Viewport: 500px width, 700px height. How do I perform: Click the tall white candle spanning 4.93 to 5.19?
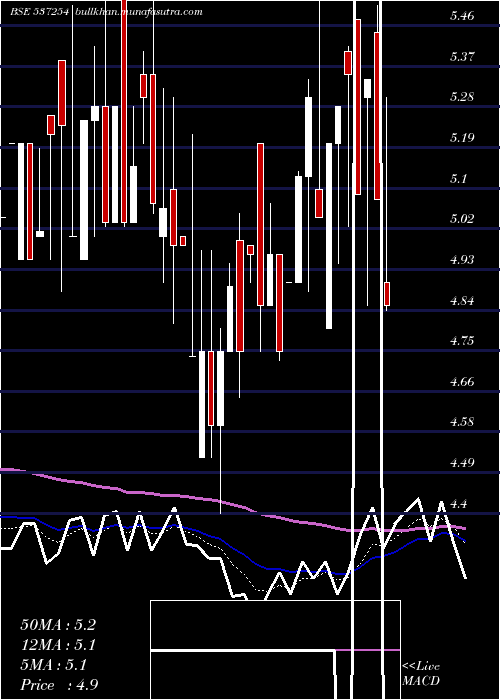[x=21, y=201]
